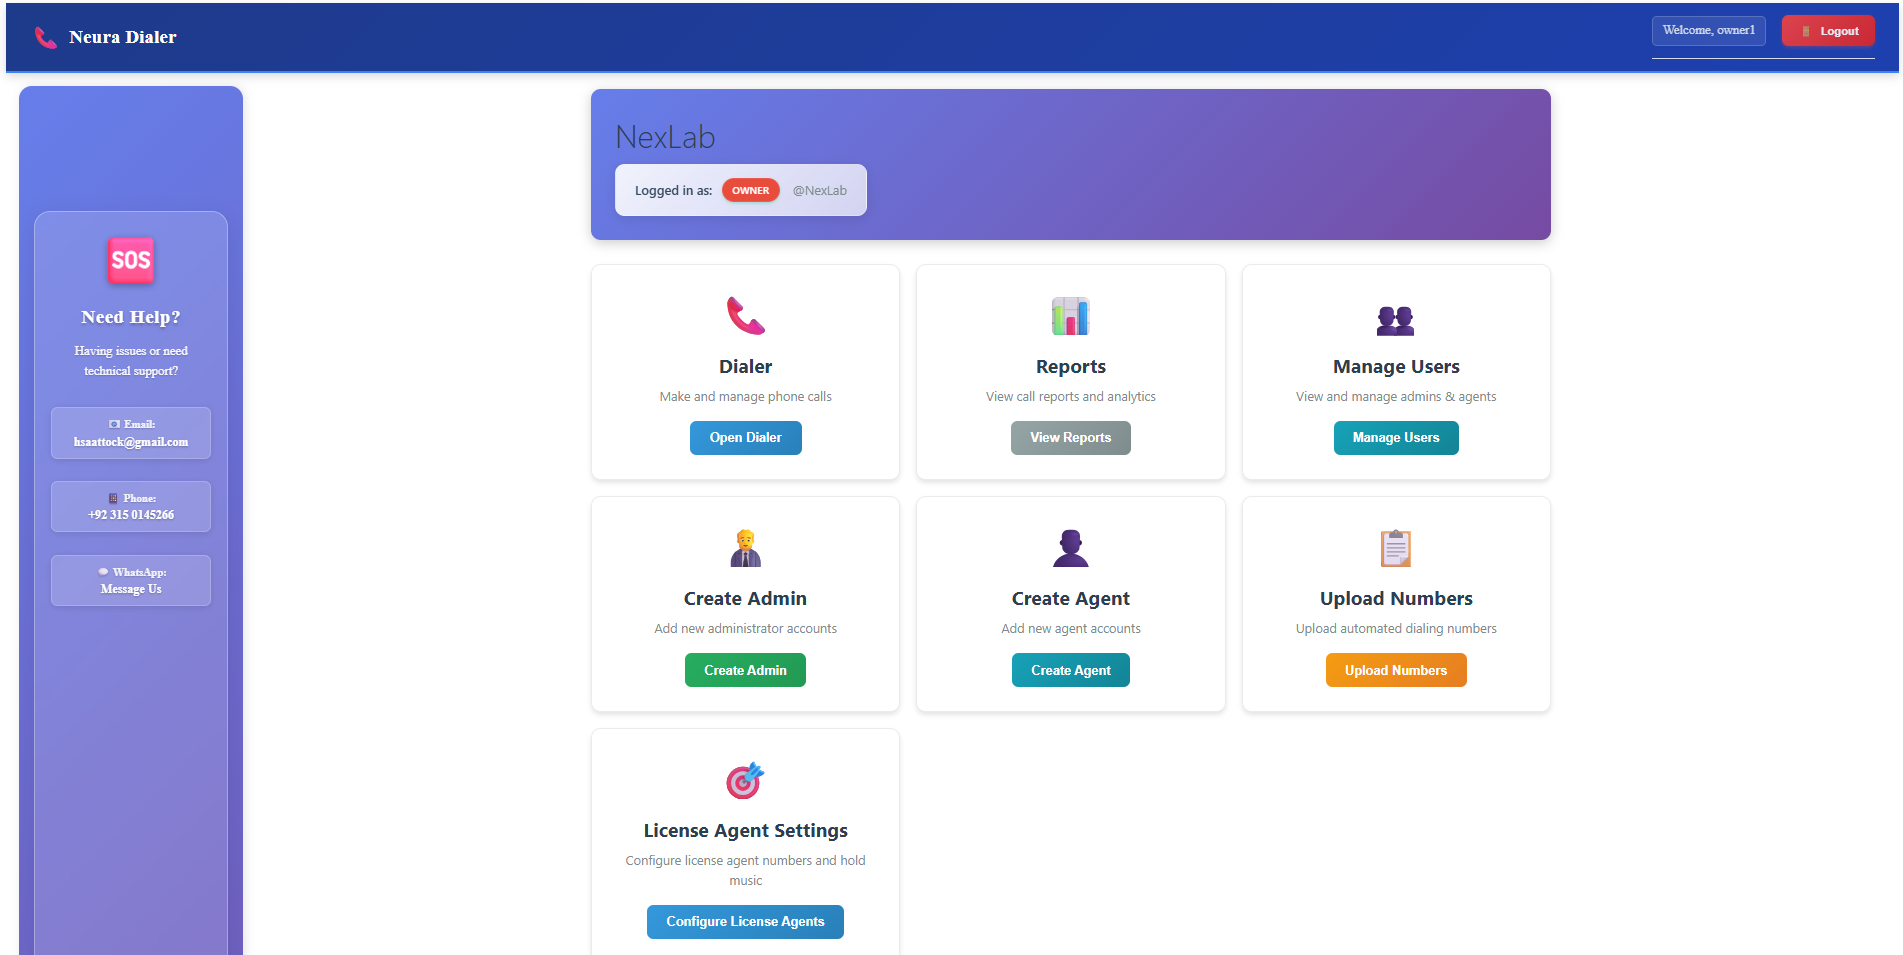Click the Neura Dialer phone logo
This screenshot has height=955, width=1903.
[x=46, y=38]
